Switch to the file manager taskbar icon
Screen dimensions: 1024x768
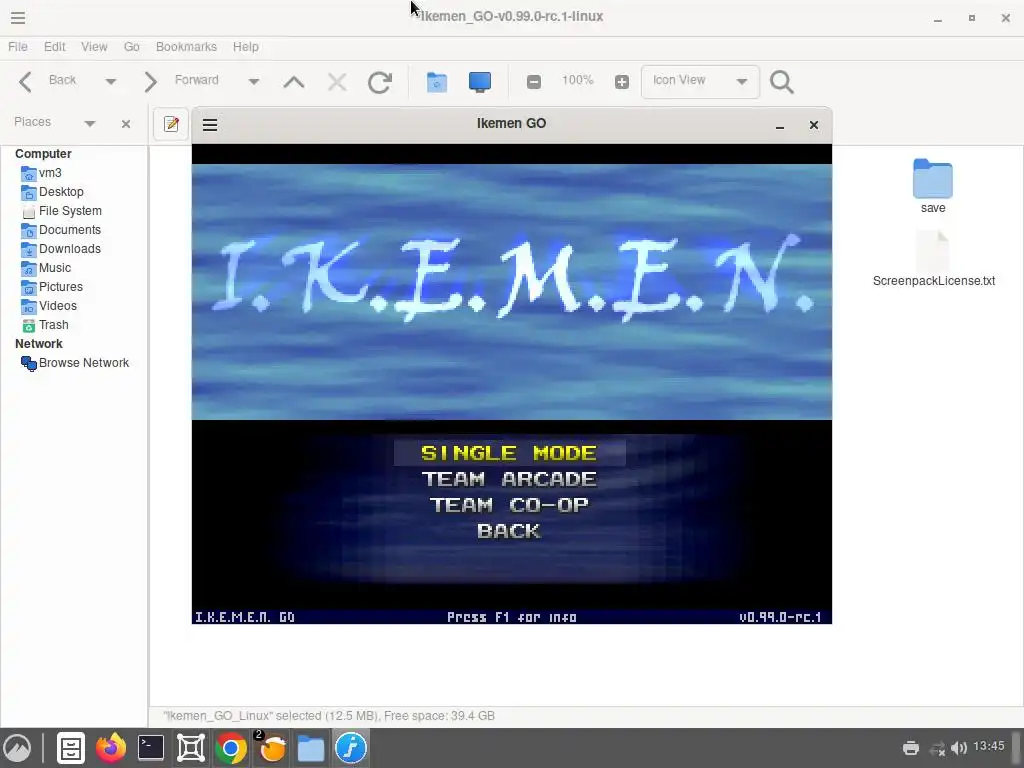point(311,748)
